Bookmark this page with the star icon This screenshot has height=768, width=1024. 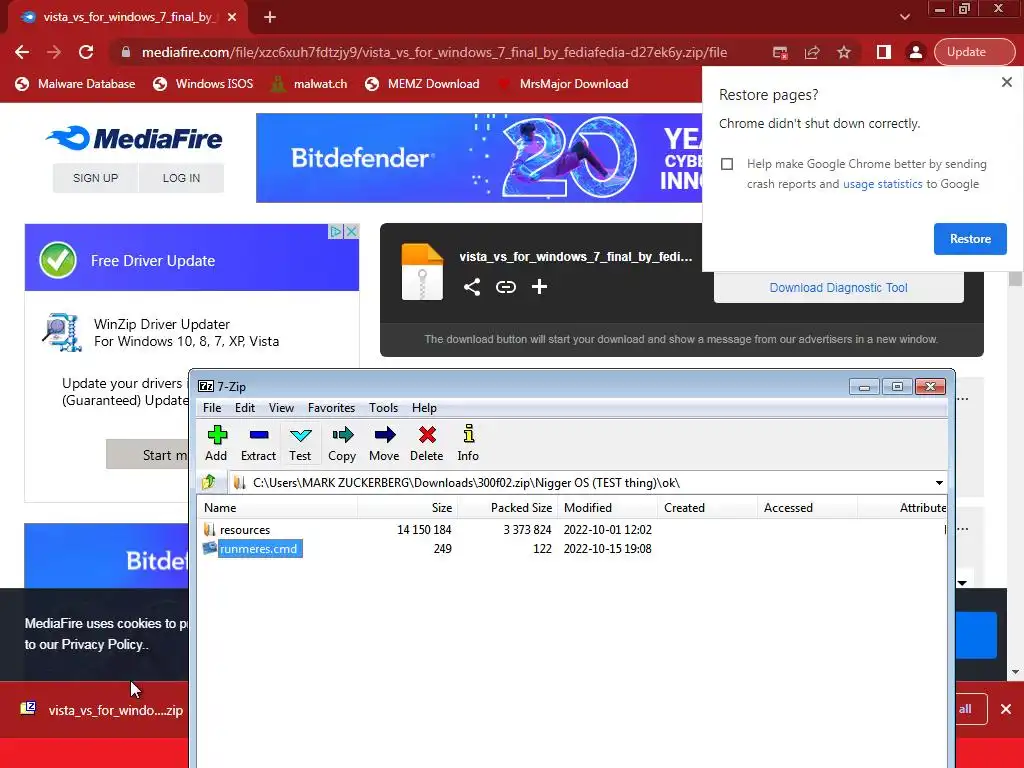844,52
